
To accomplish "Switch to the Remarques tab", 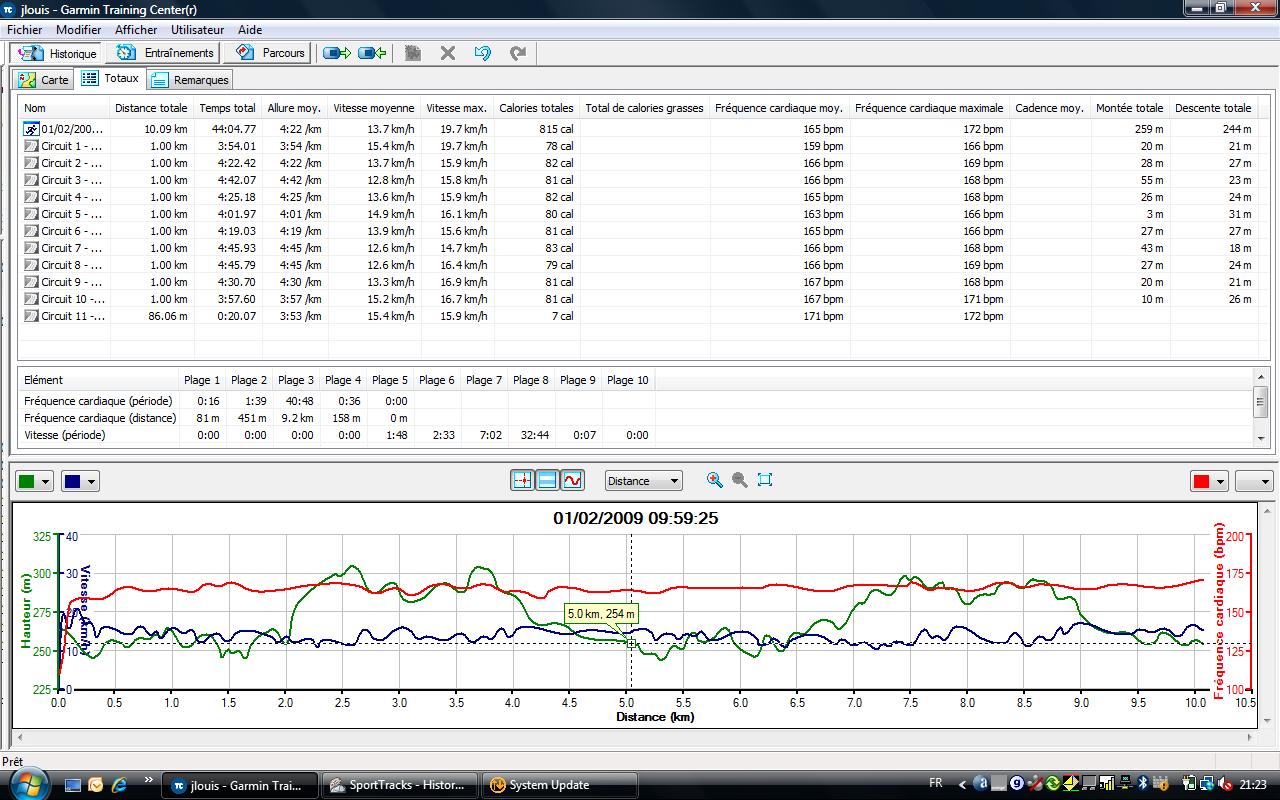I will point(190,80).
